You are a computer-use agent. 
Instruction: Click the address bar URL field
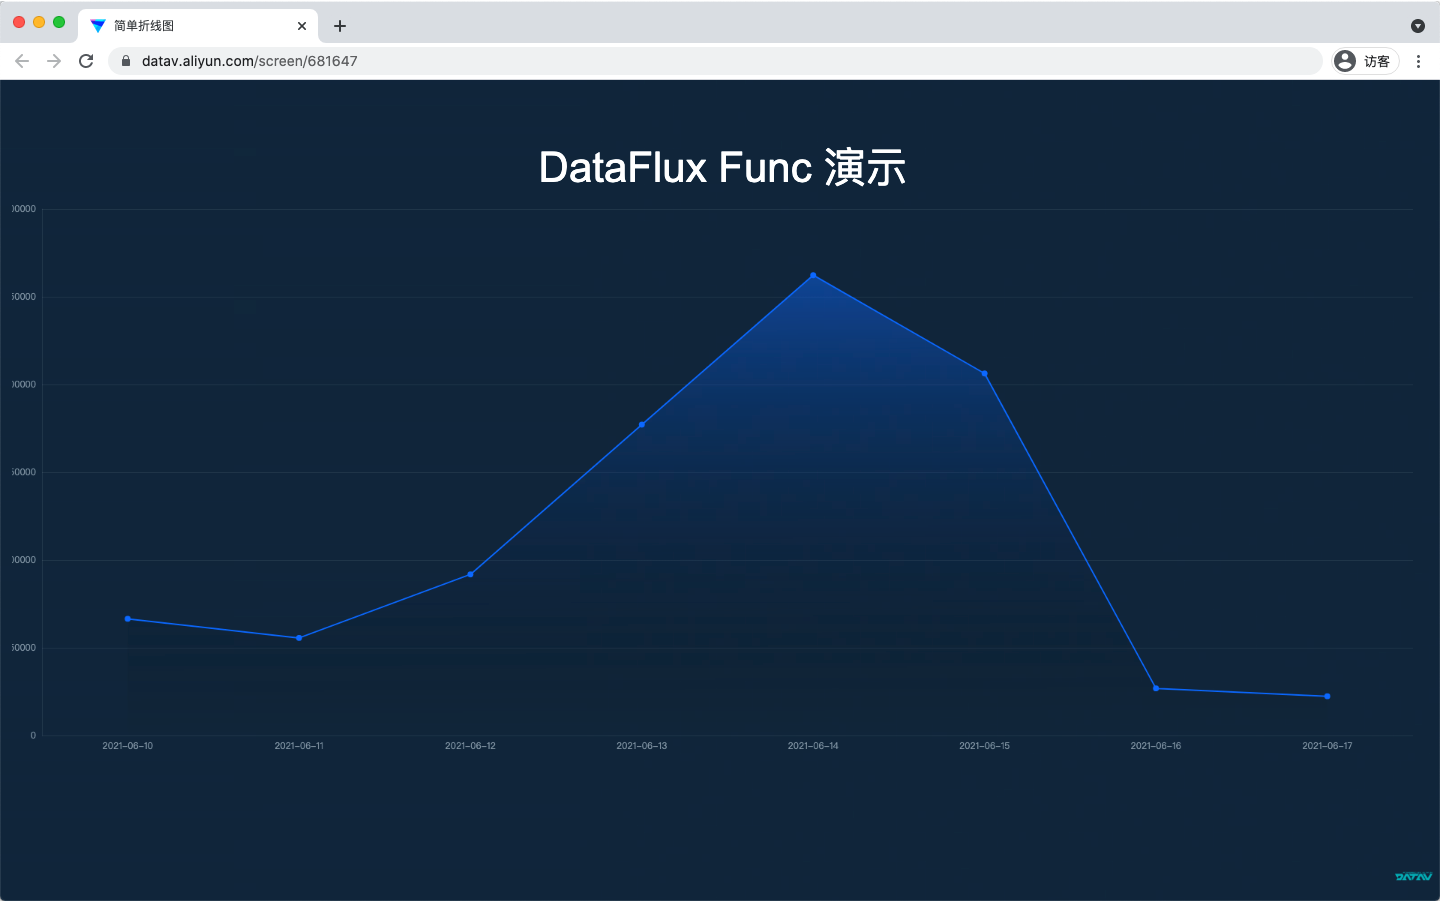[715, 61]
